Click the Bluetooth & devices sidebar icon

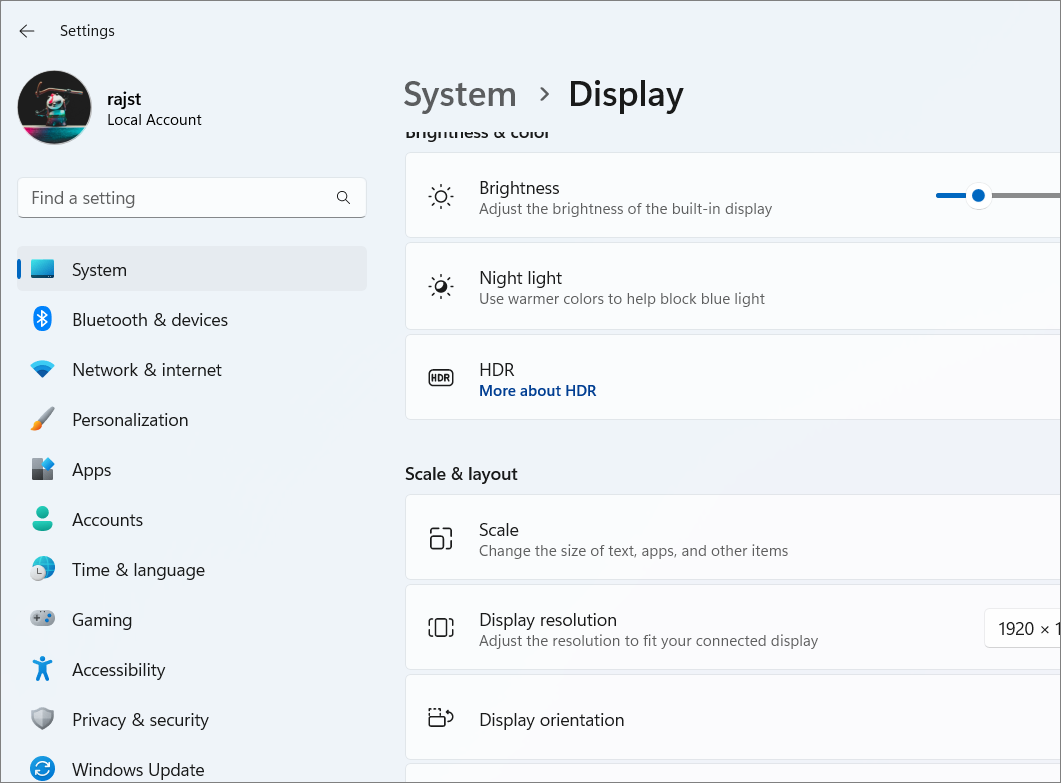click(42, 319)
